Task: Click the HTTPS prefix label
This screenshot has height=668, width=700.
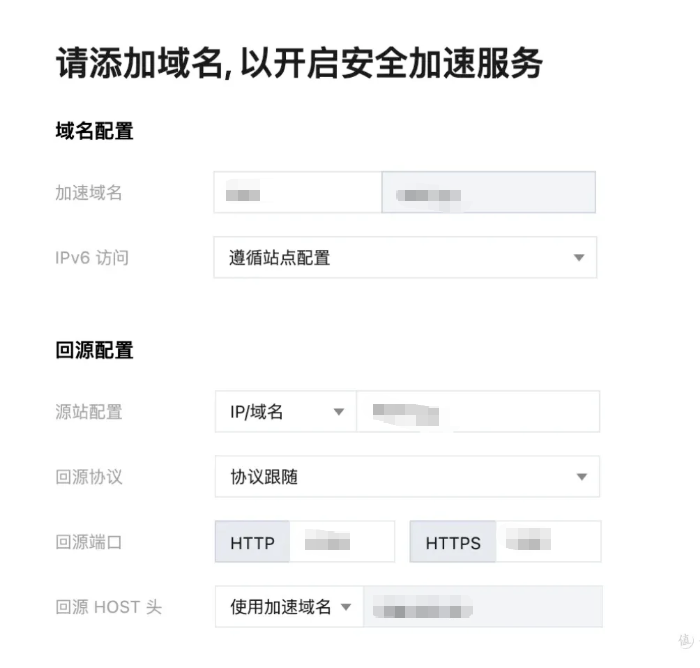Action: pyautogui.click(x=453, y=543)
